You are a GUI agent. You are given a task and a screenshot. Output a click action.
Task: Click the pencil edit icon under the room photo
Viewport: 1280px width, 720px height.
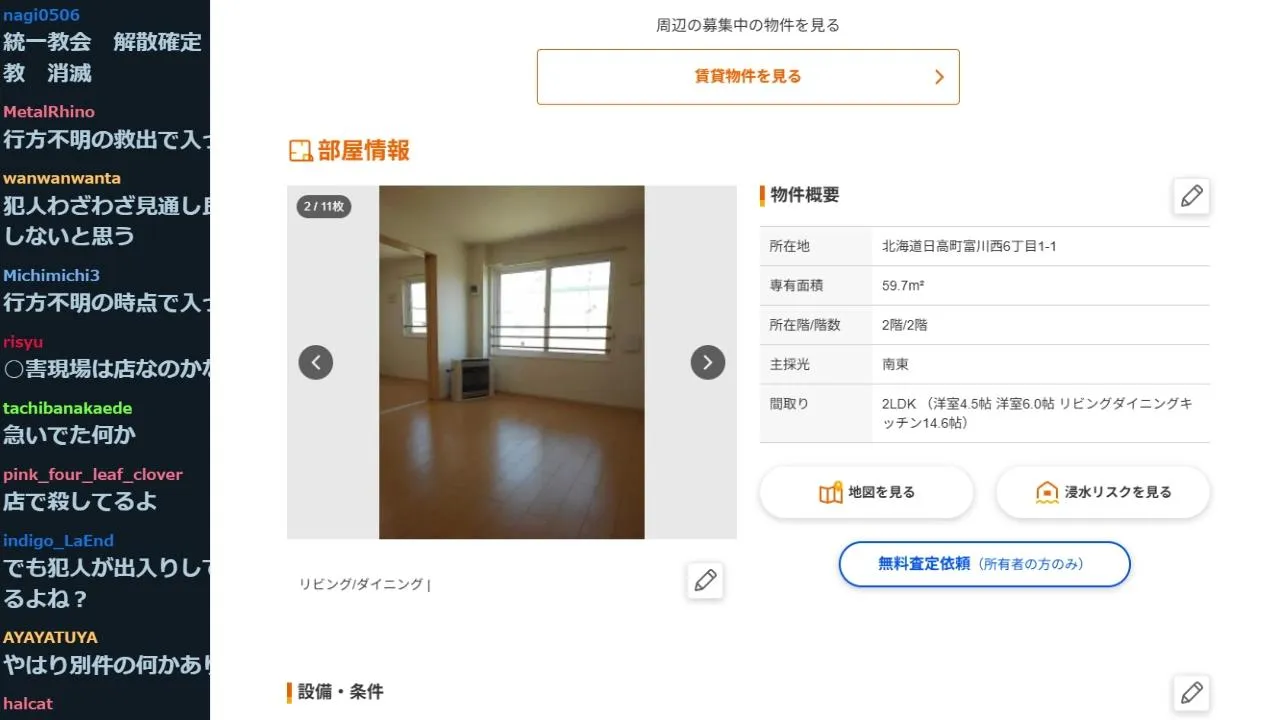(705, 581)
